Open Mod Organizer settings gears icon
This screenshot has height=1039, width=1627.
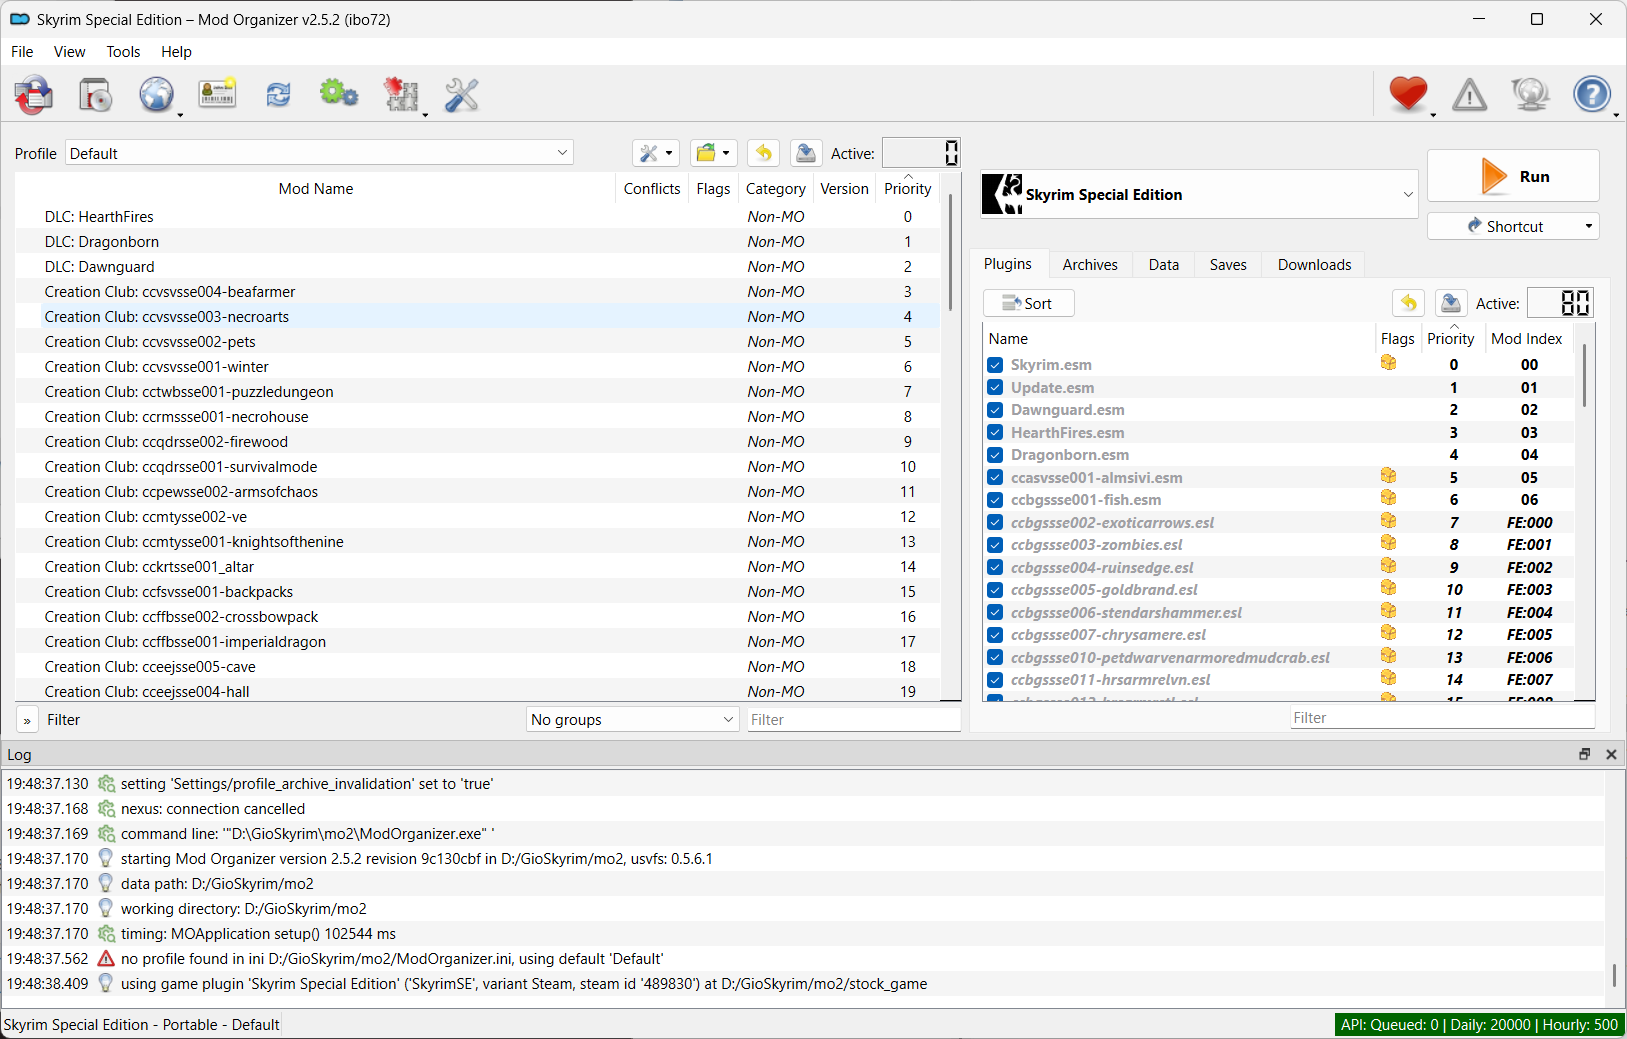(x=338, y=94)
